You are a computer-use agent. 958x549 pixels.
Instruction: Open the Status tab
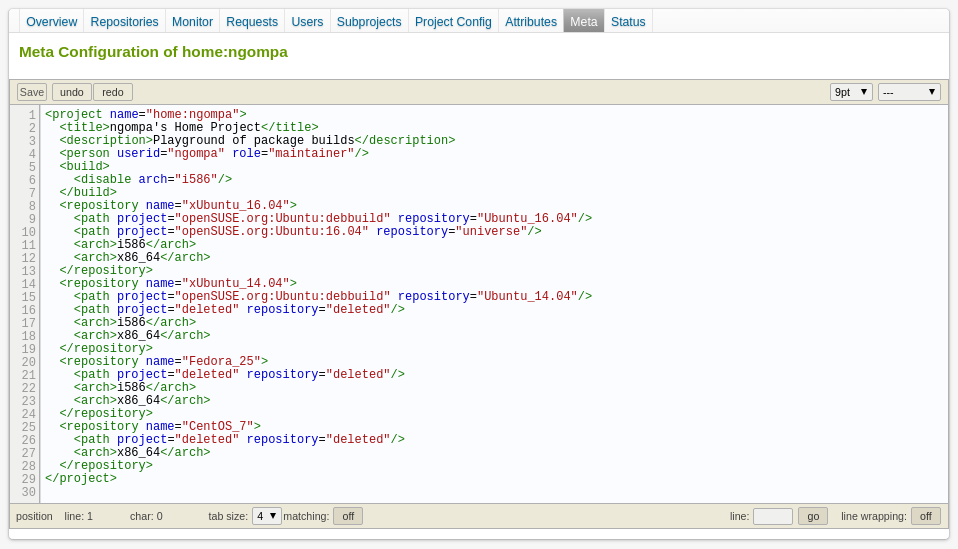pos(628,22)
